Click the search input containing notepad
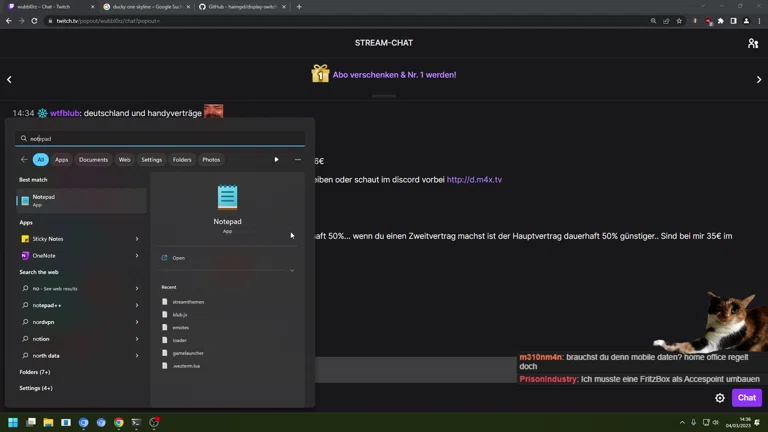This screenshot has height=432, width=768. pyautogui.click(x=160, y=139)
